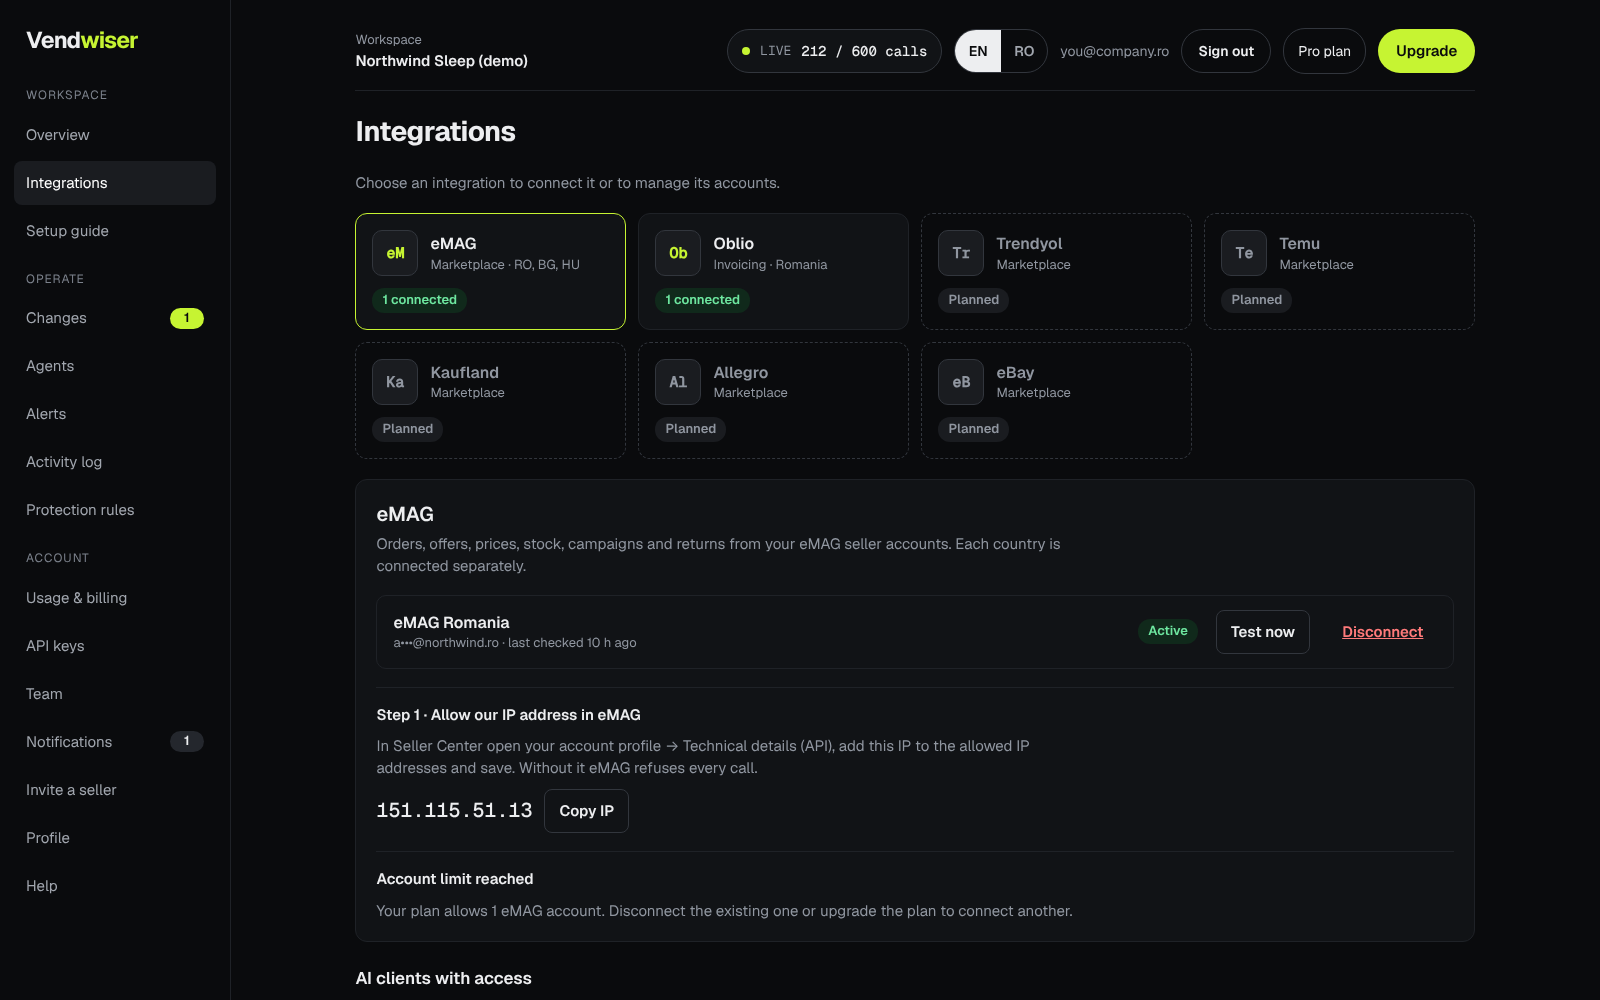
Task: Click the IP address 151.115.51.13
Action: pos(454,811)
